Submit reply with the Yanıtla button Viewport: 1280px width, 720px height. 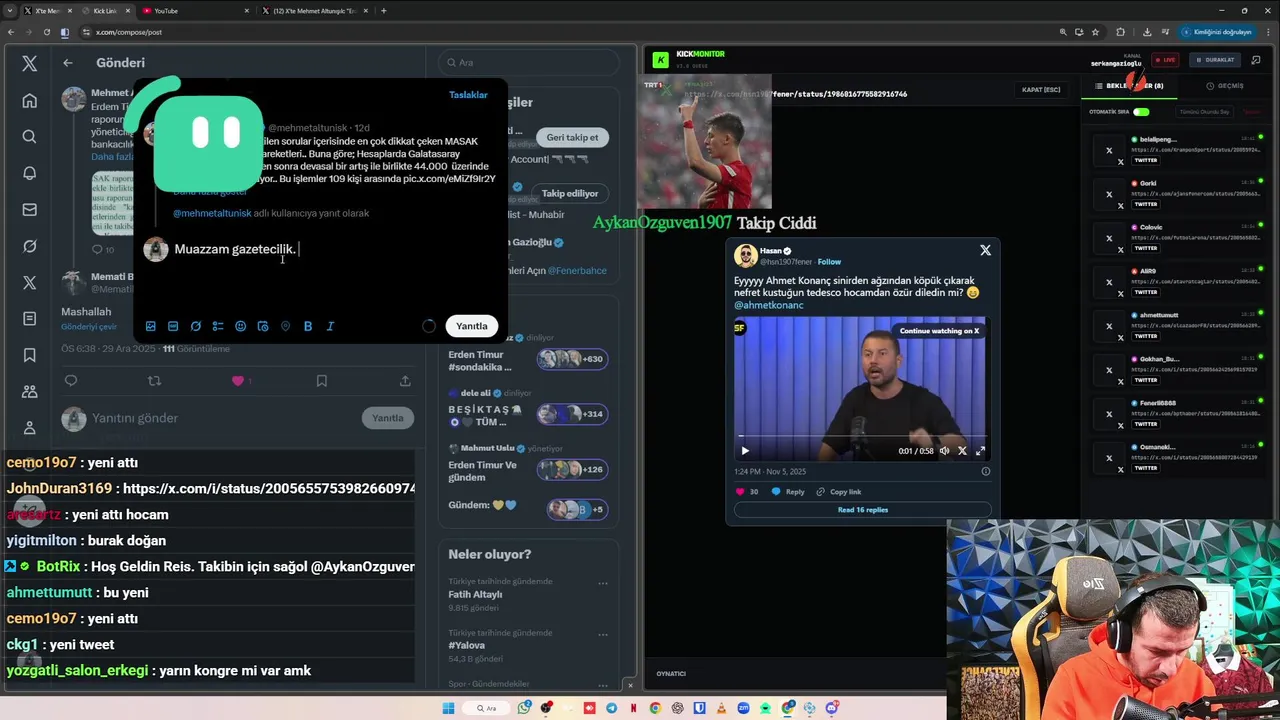click(x=472, y=326)
